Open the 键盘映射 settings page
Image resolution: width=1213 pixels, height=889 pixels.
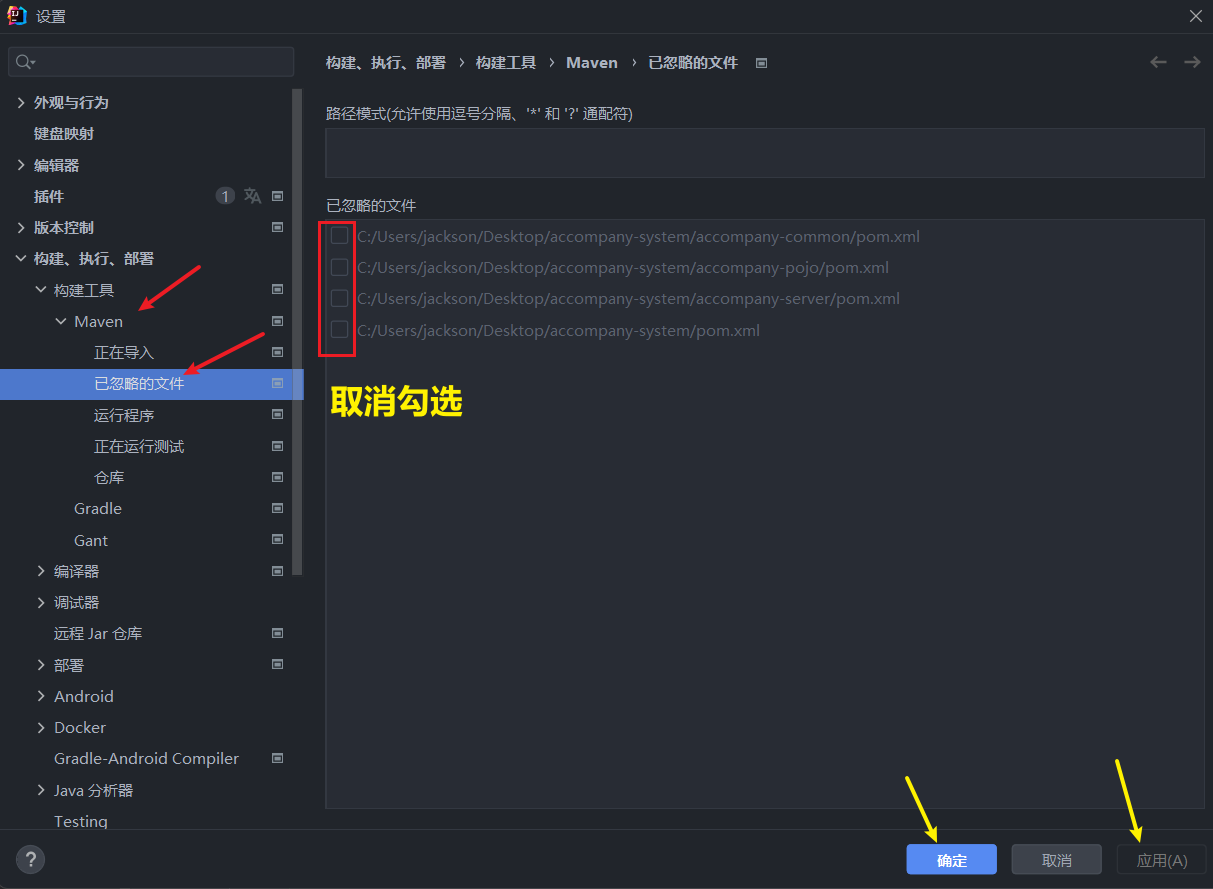point(64,133)
